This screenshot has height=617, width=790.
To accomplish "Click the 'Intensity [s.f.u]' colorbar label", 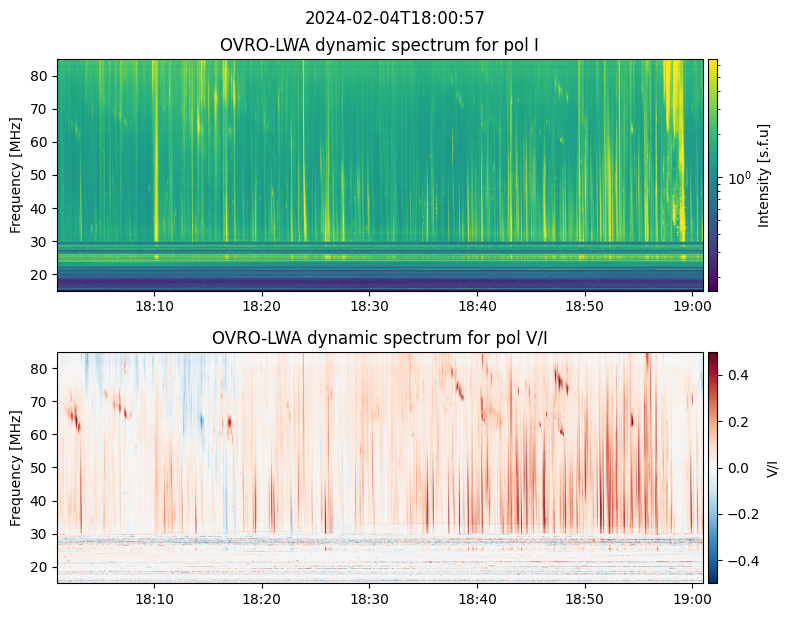I will click(x=765, y=175).
